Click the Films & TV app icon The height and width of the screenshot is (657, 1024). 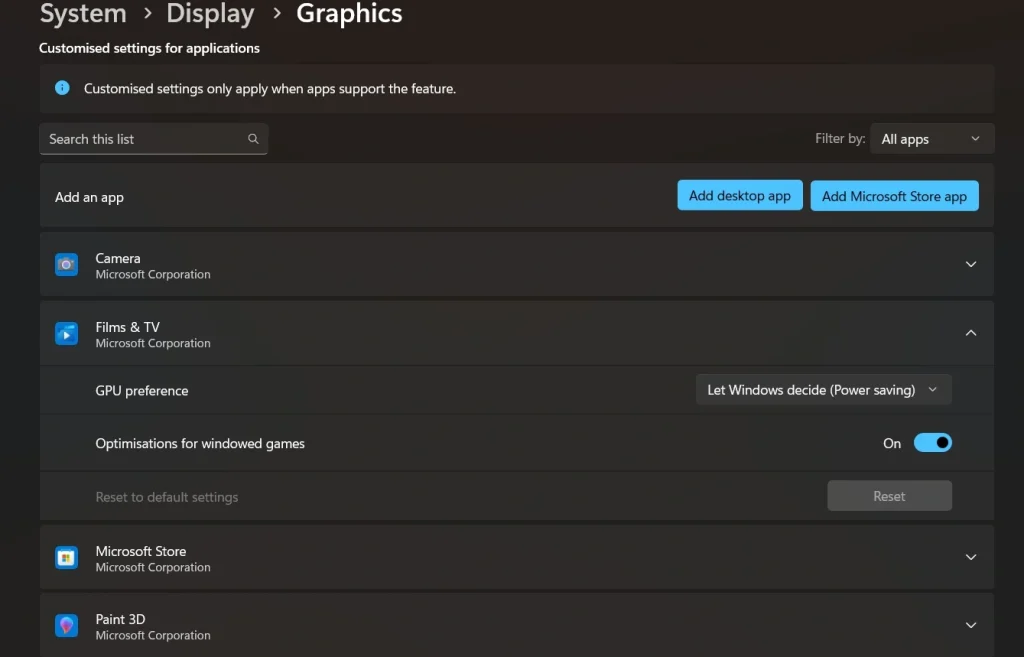66,333
